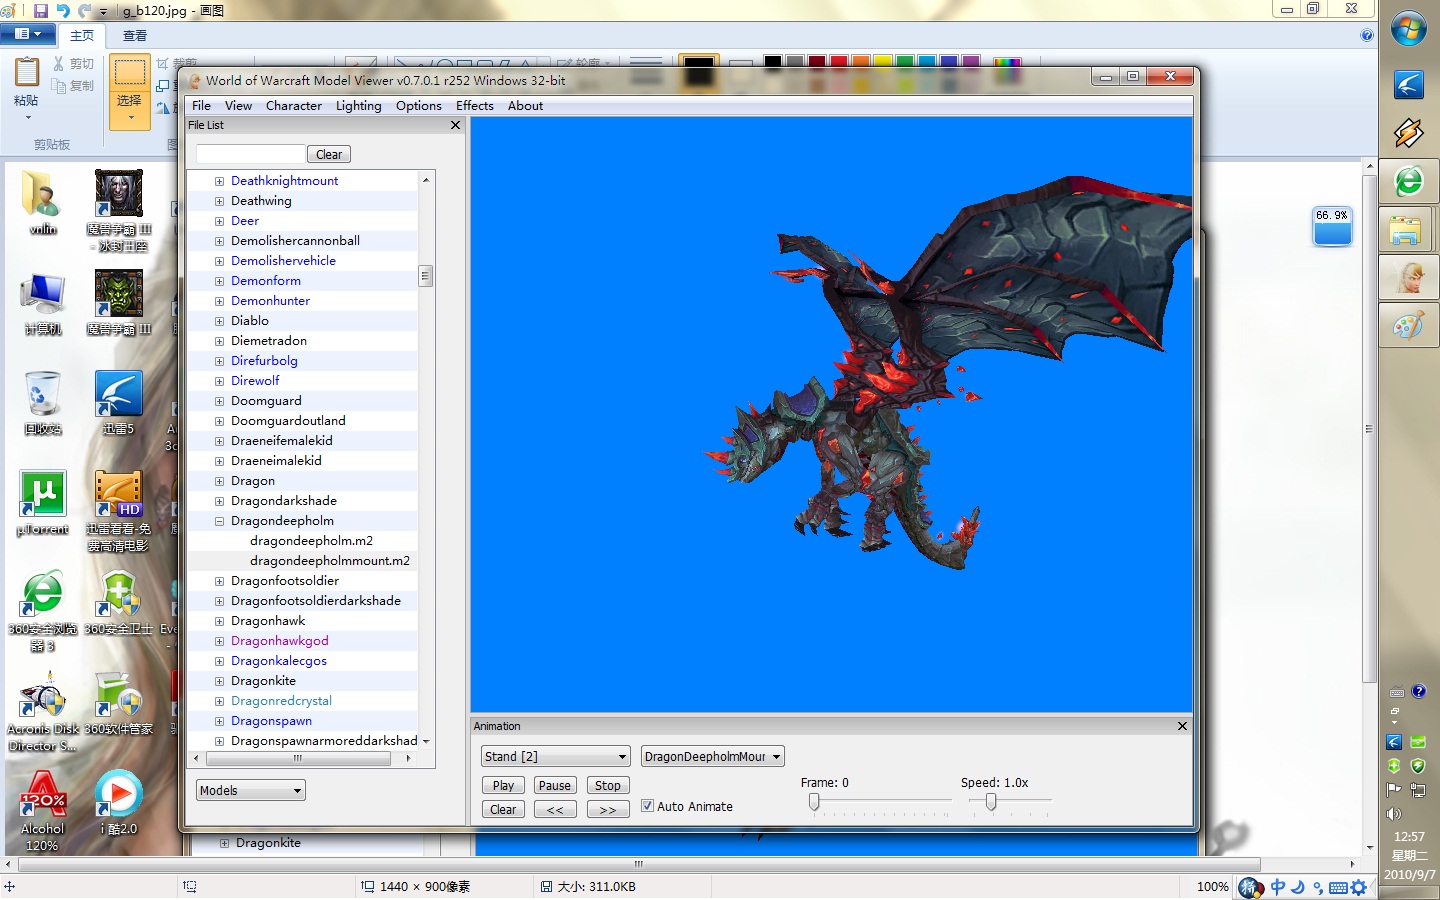Screen dimensions: 1440x900
Task: Open the Windows Start orb
Action: [x=1408, y=29]
